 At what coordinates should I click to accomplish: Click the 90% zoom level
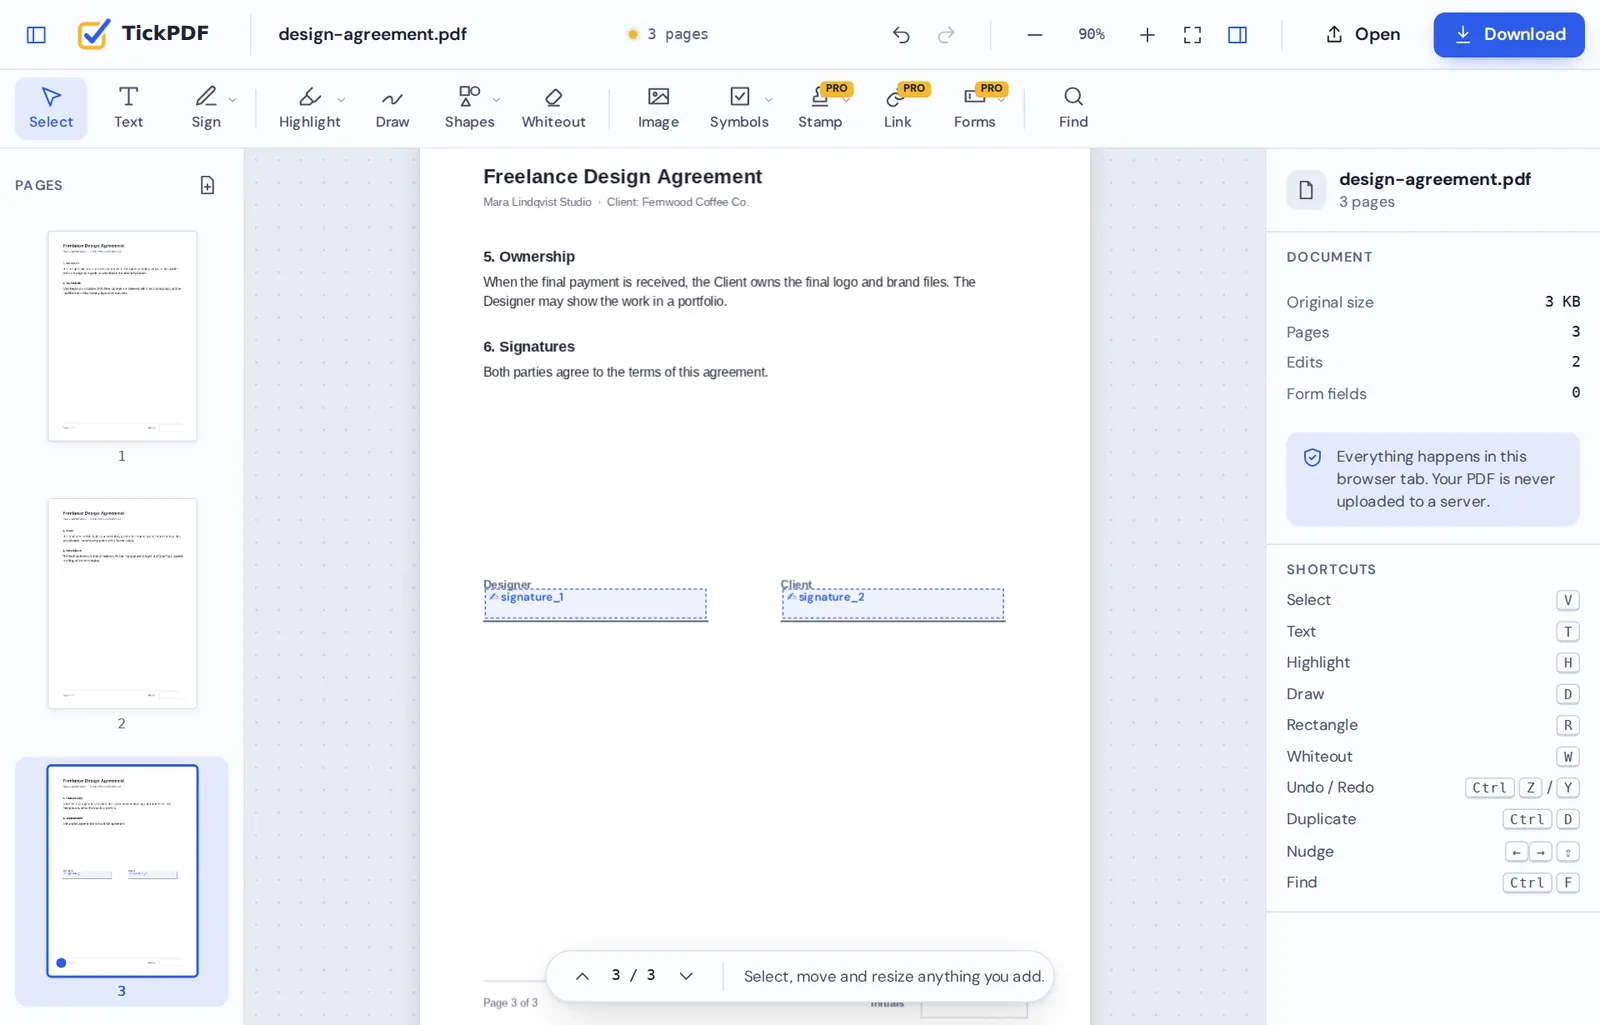(x=1091, y=34)
